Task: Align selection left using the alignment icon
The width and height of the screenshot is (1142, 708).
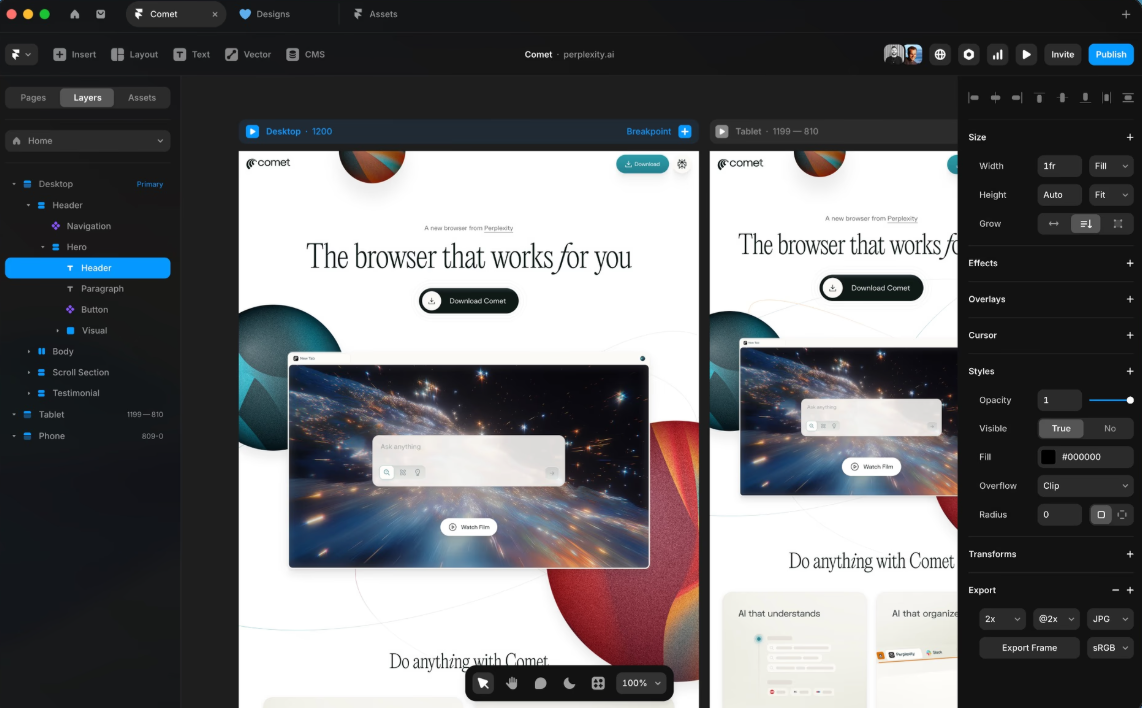Action: [971, 97]
